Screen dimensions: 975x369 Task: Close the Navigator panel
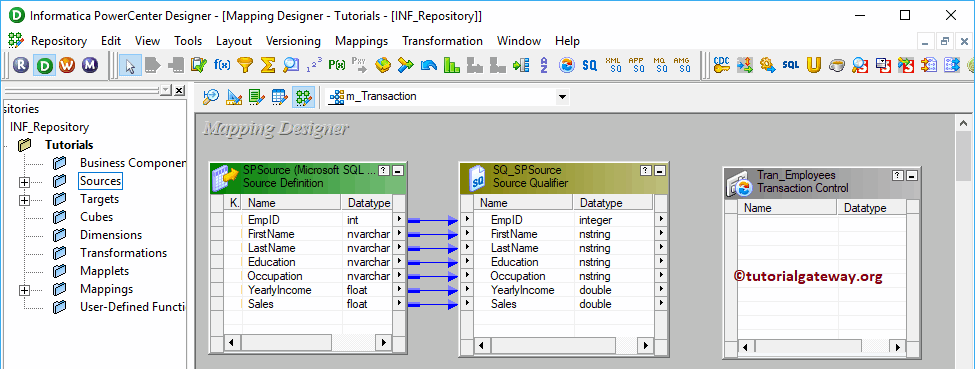click(x=179, y=90)
